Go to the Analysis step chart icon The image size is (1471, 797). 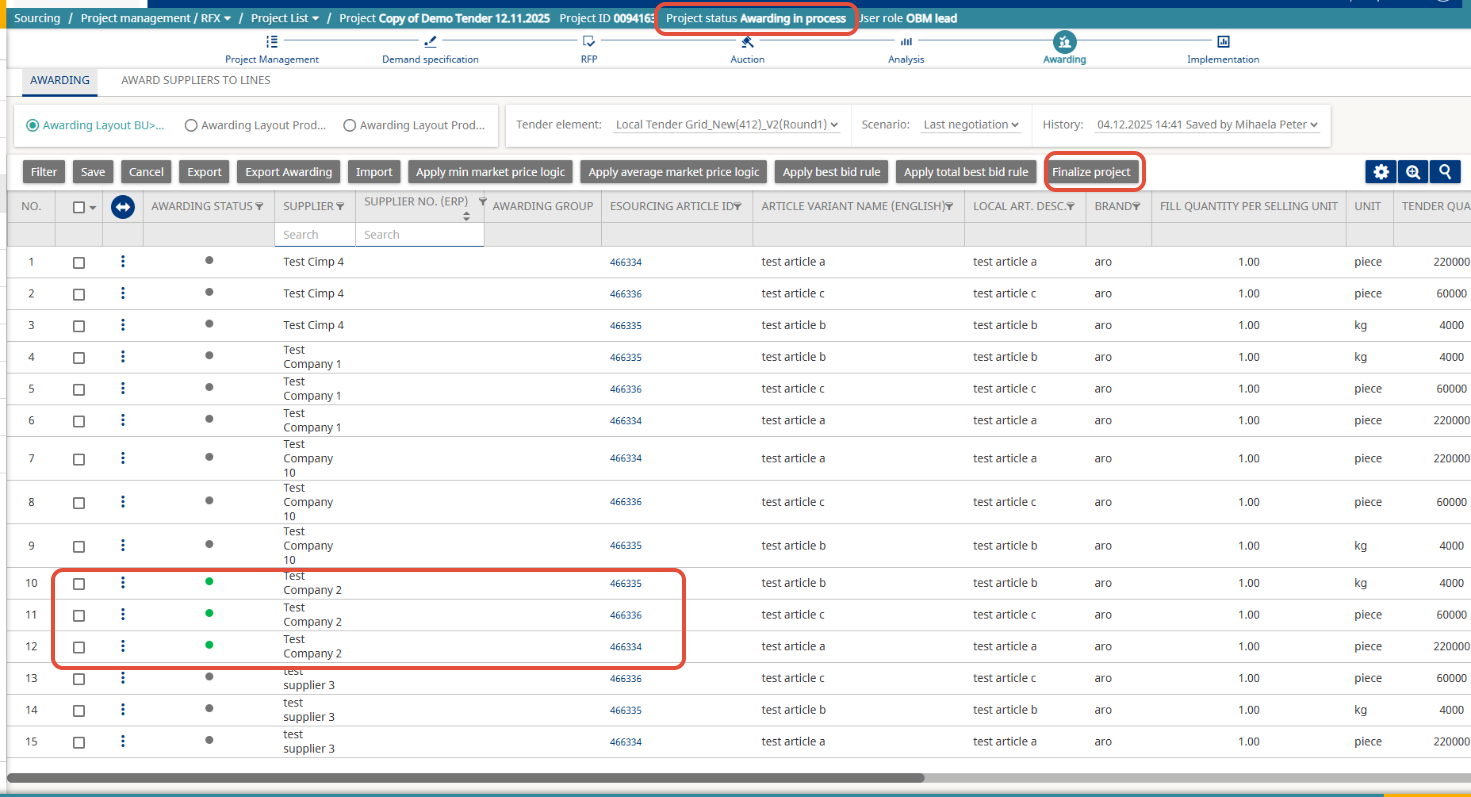pos(906,42)
